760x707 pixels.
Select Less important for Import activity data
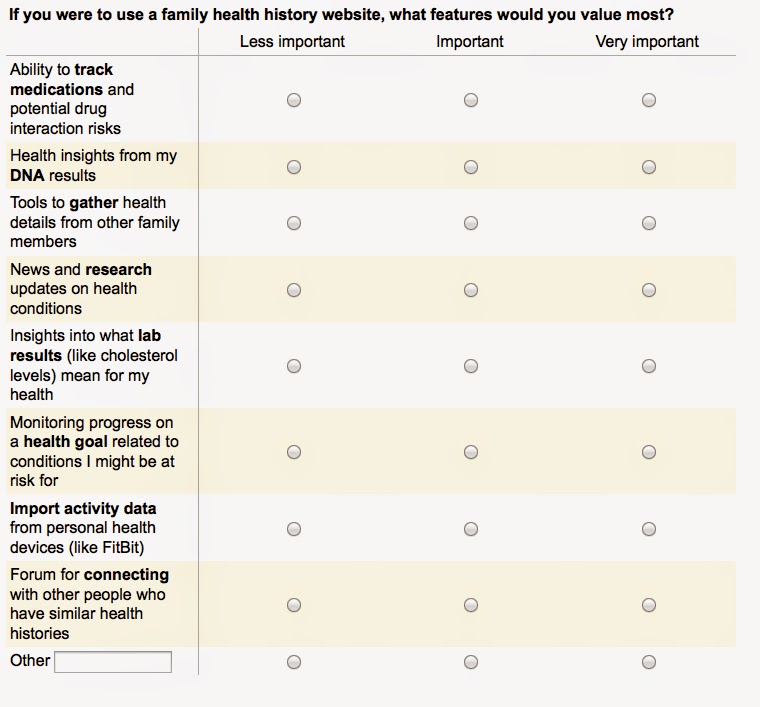point(294,528)
